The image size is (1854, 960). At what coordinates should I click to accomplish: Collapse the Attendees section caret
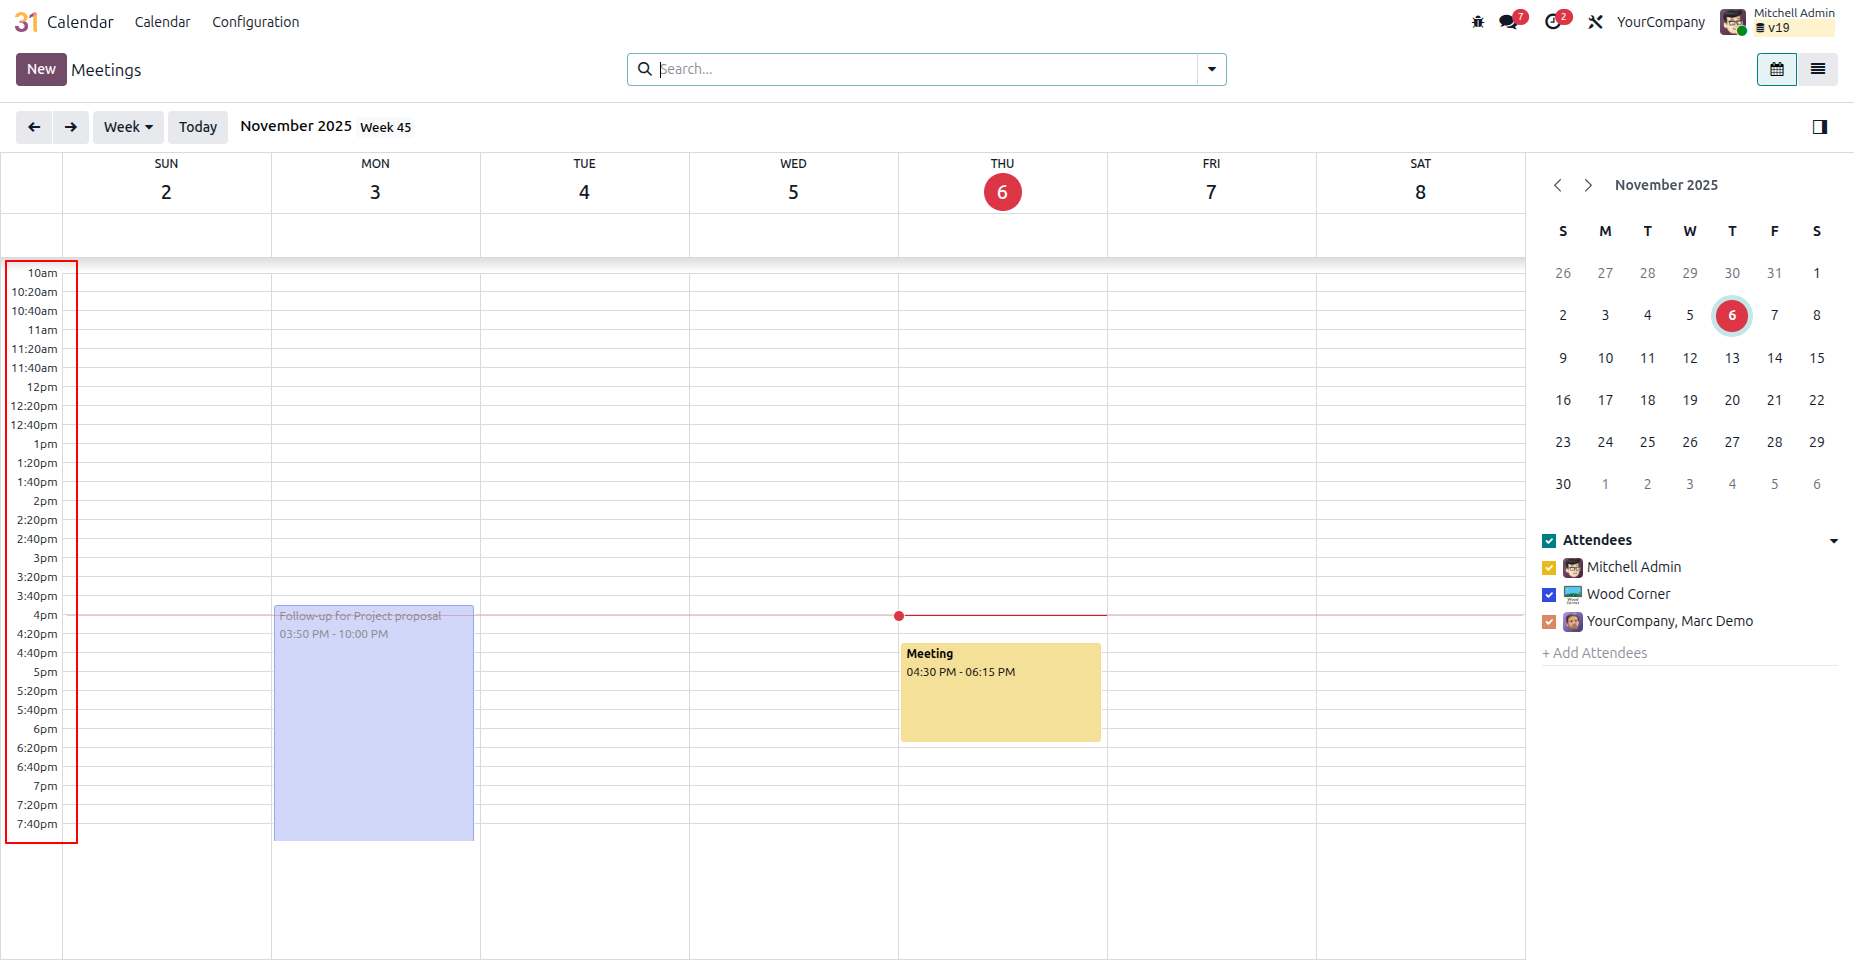[1833, 541]
